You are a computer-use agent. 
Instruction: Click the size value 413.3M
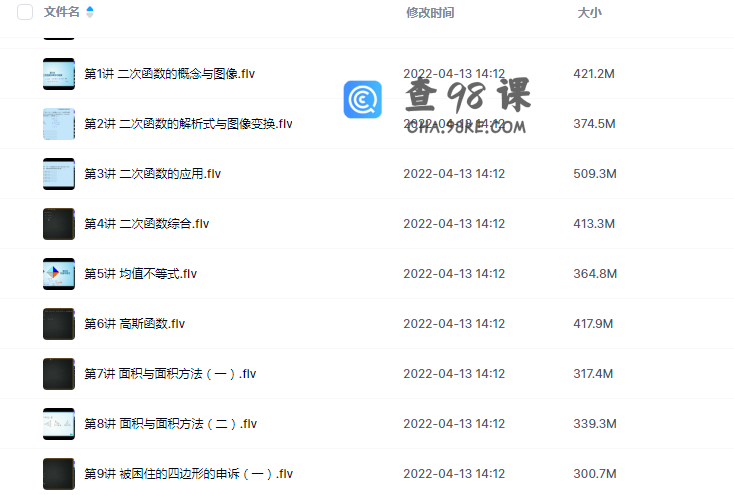(x=594, y=224)
